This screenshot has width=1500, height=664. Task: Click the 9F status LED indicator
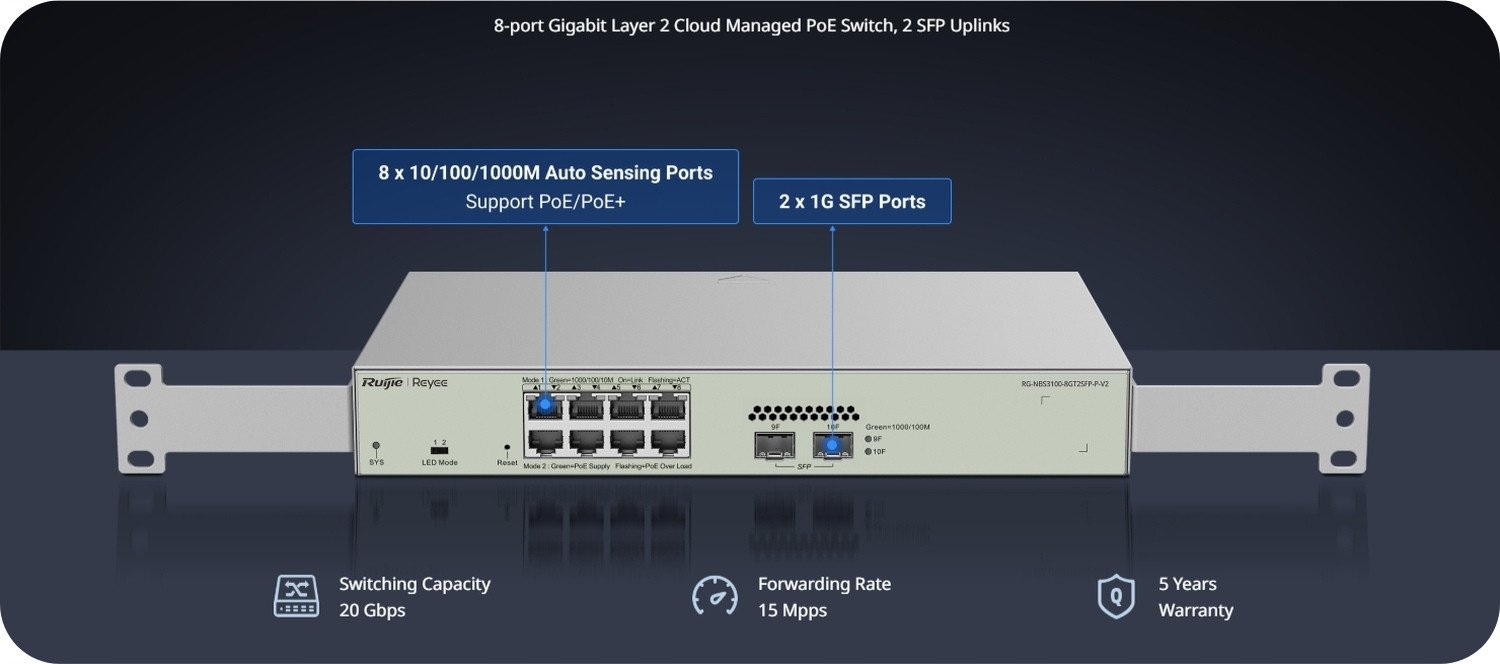(868, 439)
